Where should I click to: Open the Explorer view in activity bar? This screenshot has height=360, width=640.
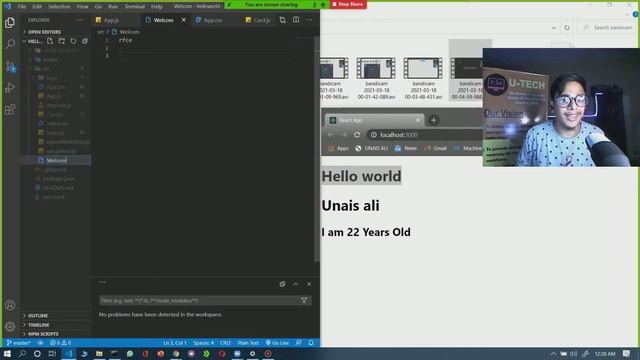[10, 22]
